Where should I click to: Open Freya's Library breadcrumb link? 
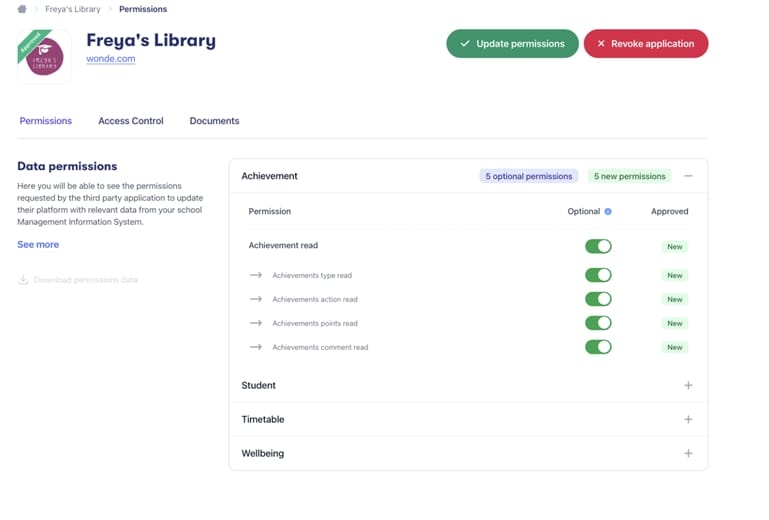click(x=73, y=9)
